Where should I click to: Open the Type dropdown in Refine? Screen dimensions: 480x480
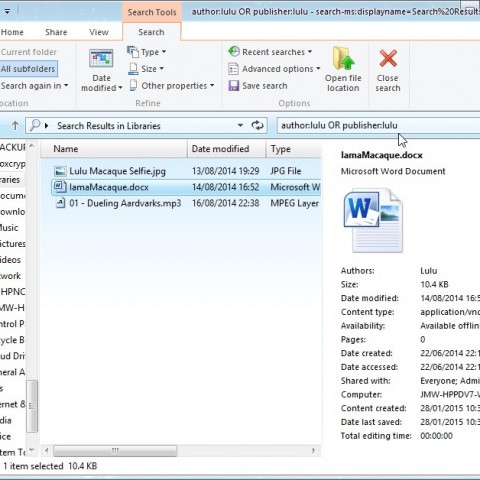(164, 52)
